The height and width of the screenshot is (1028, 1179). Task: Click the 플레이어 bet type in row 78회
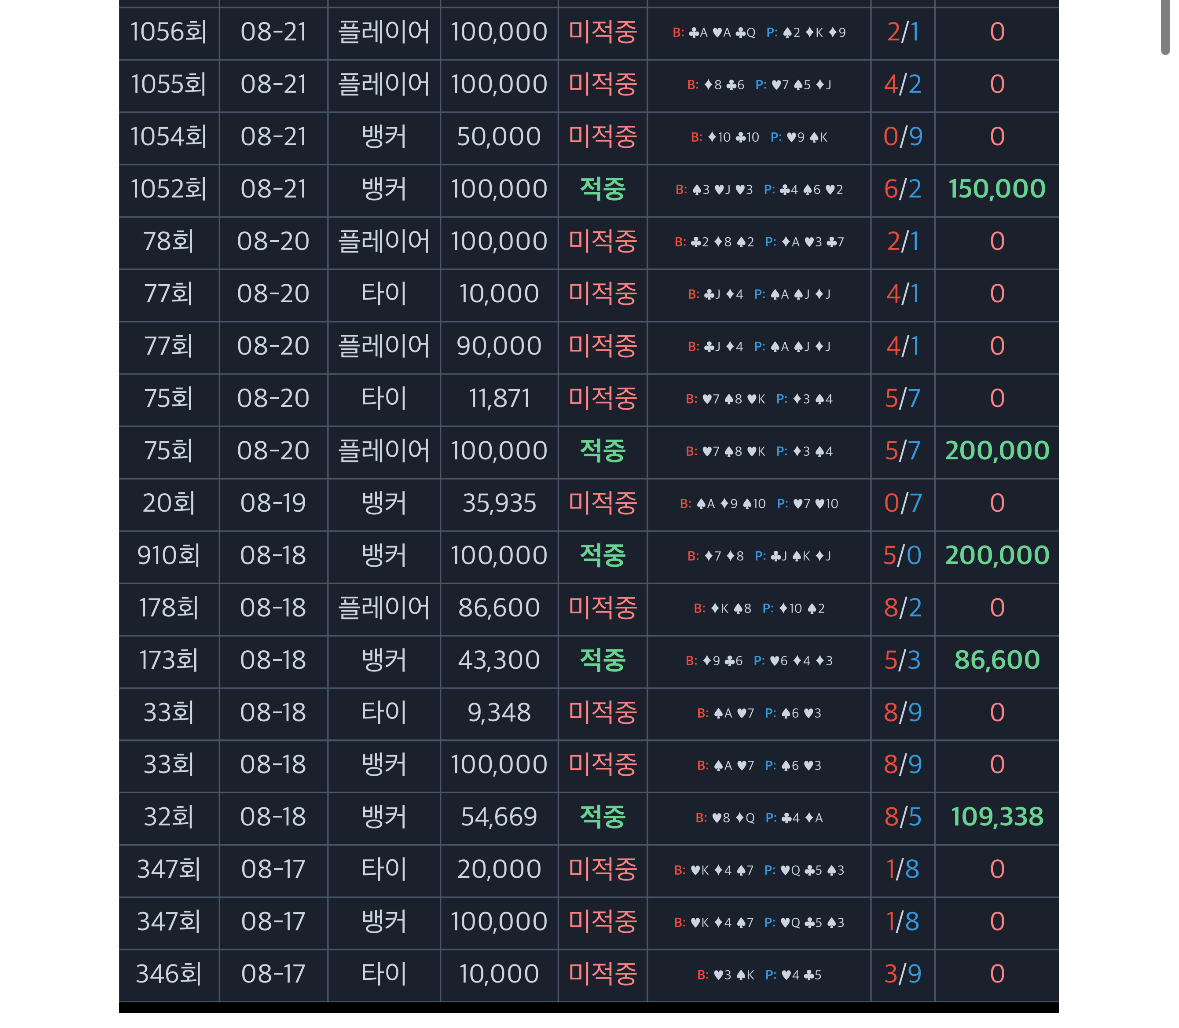tap(384, 241)
